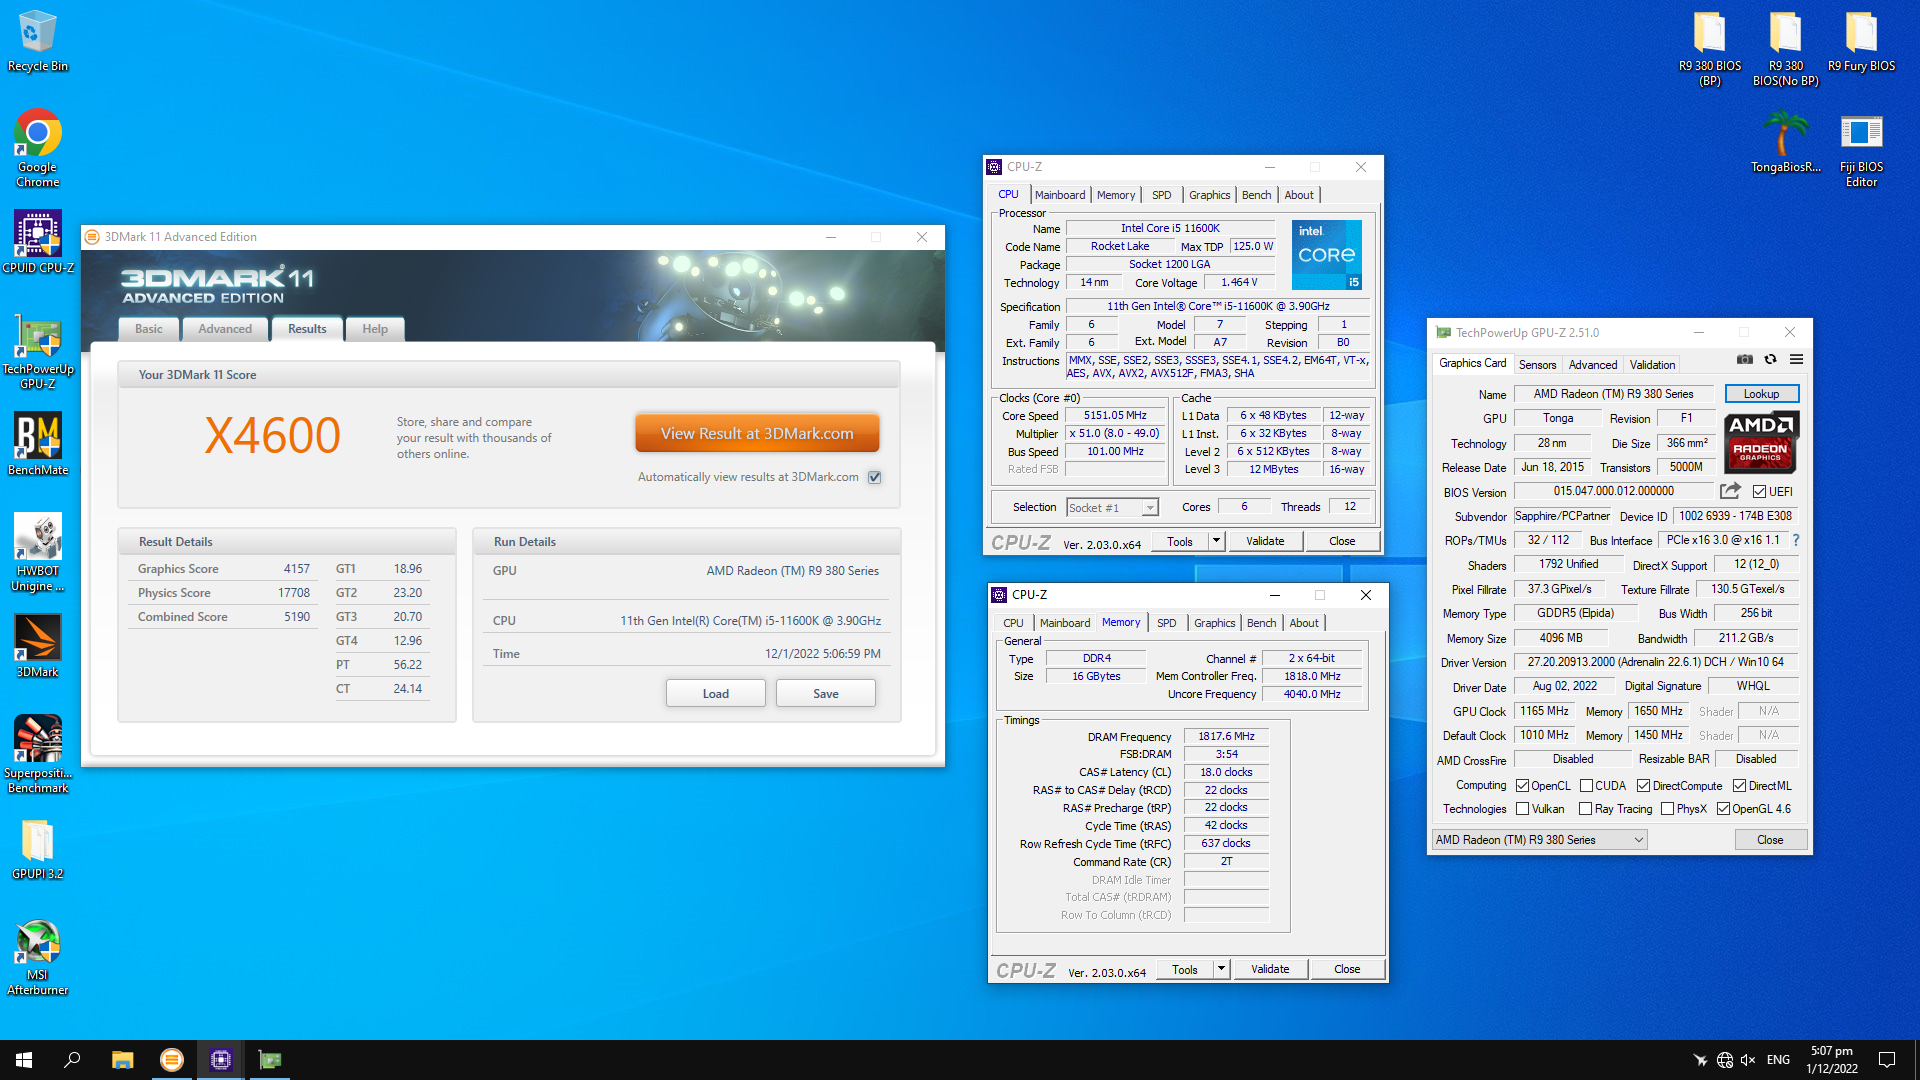The height and width of the screenshot is (1080, 1920).
Task: Open File Explorer from taskbar
Action: click(122, 1060)
